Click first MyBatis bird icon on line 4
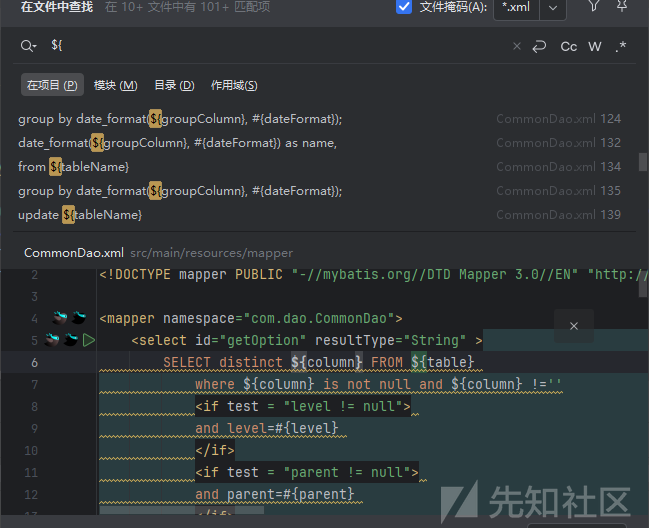649x528 pixels. (60, 318)
